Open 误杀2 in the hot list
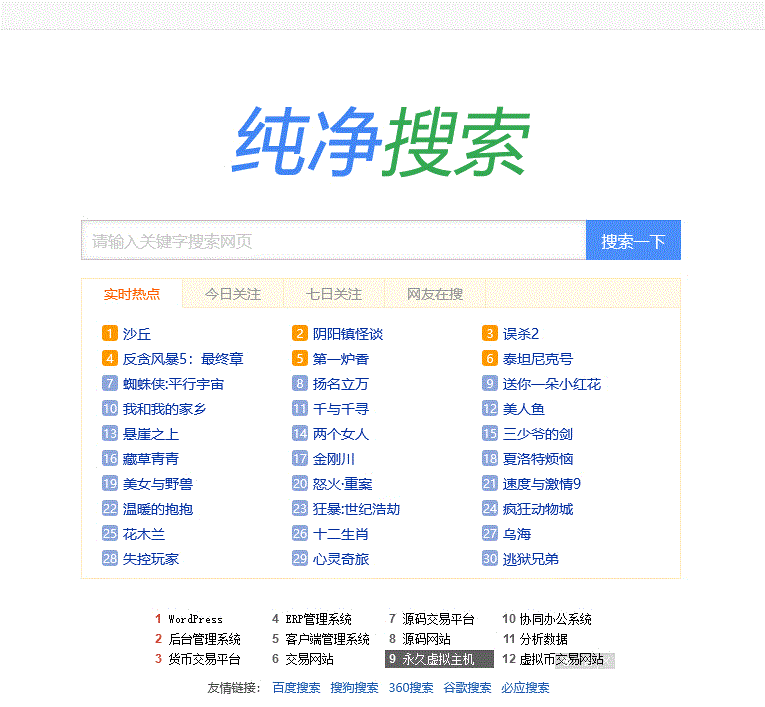Screen dimensions: 765x707 click(x=521, y=334)
